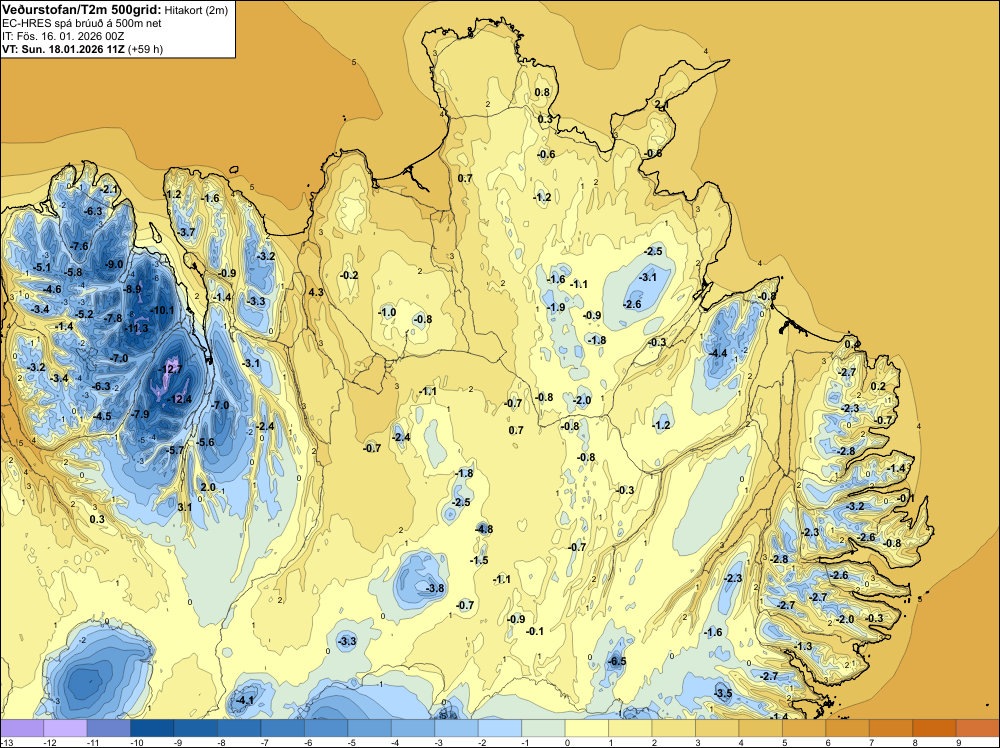Click the "EC-HRES spá brúuð á 500m net" line

[x=82, y=23]
